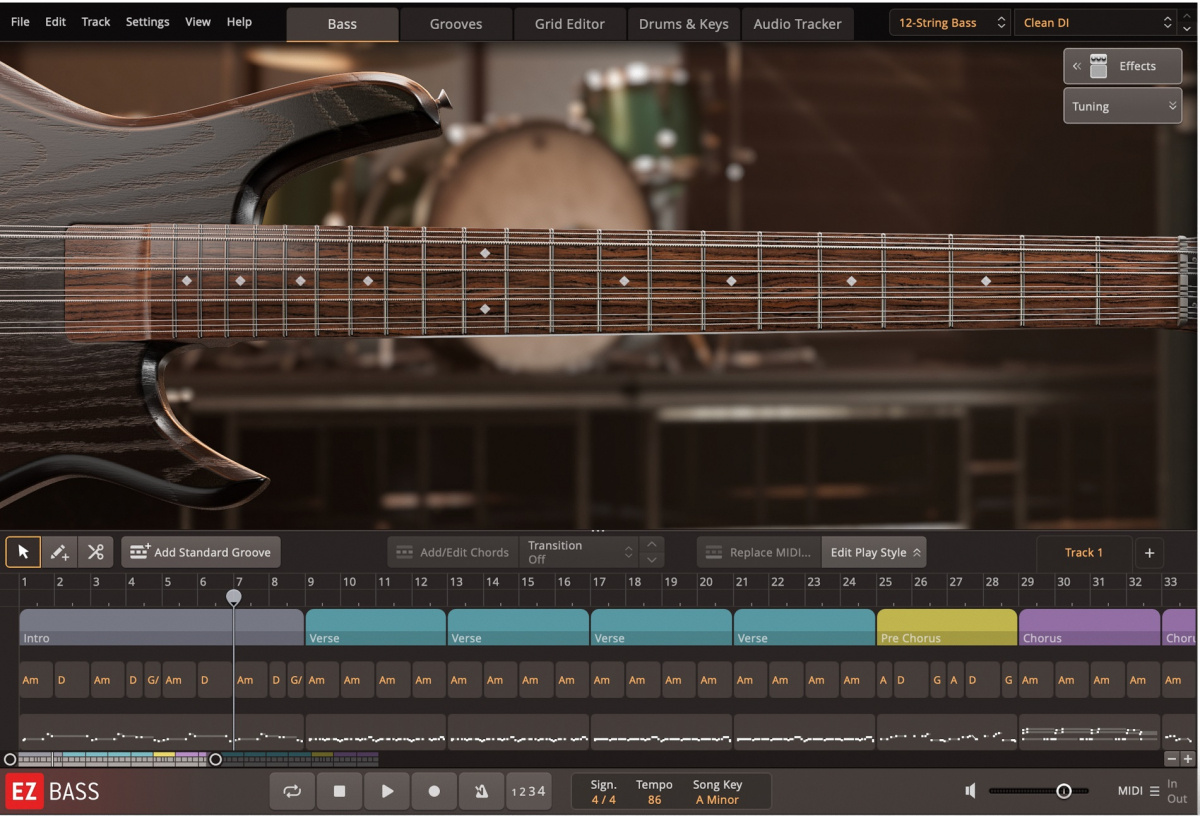This screenshot has width=1200, height=816.
Task: Click the metronome icon in the transport
Action: (x=481, y=790)
